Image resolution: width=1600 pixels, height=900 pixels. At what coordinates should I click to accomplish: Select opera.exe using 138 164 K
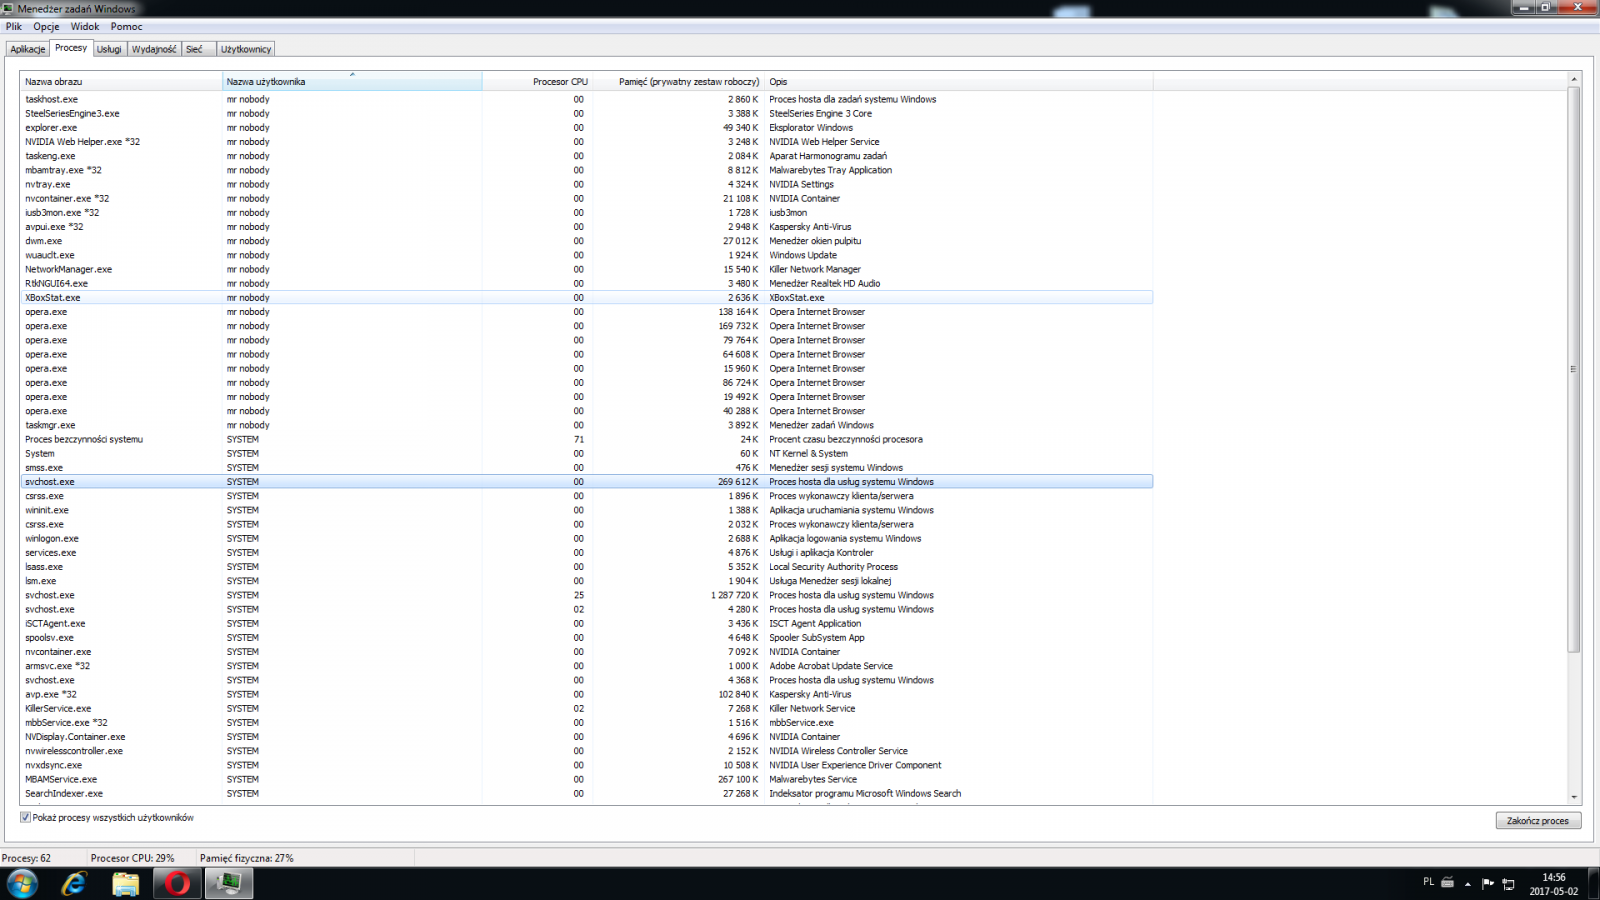click(587, 312)
